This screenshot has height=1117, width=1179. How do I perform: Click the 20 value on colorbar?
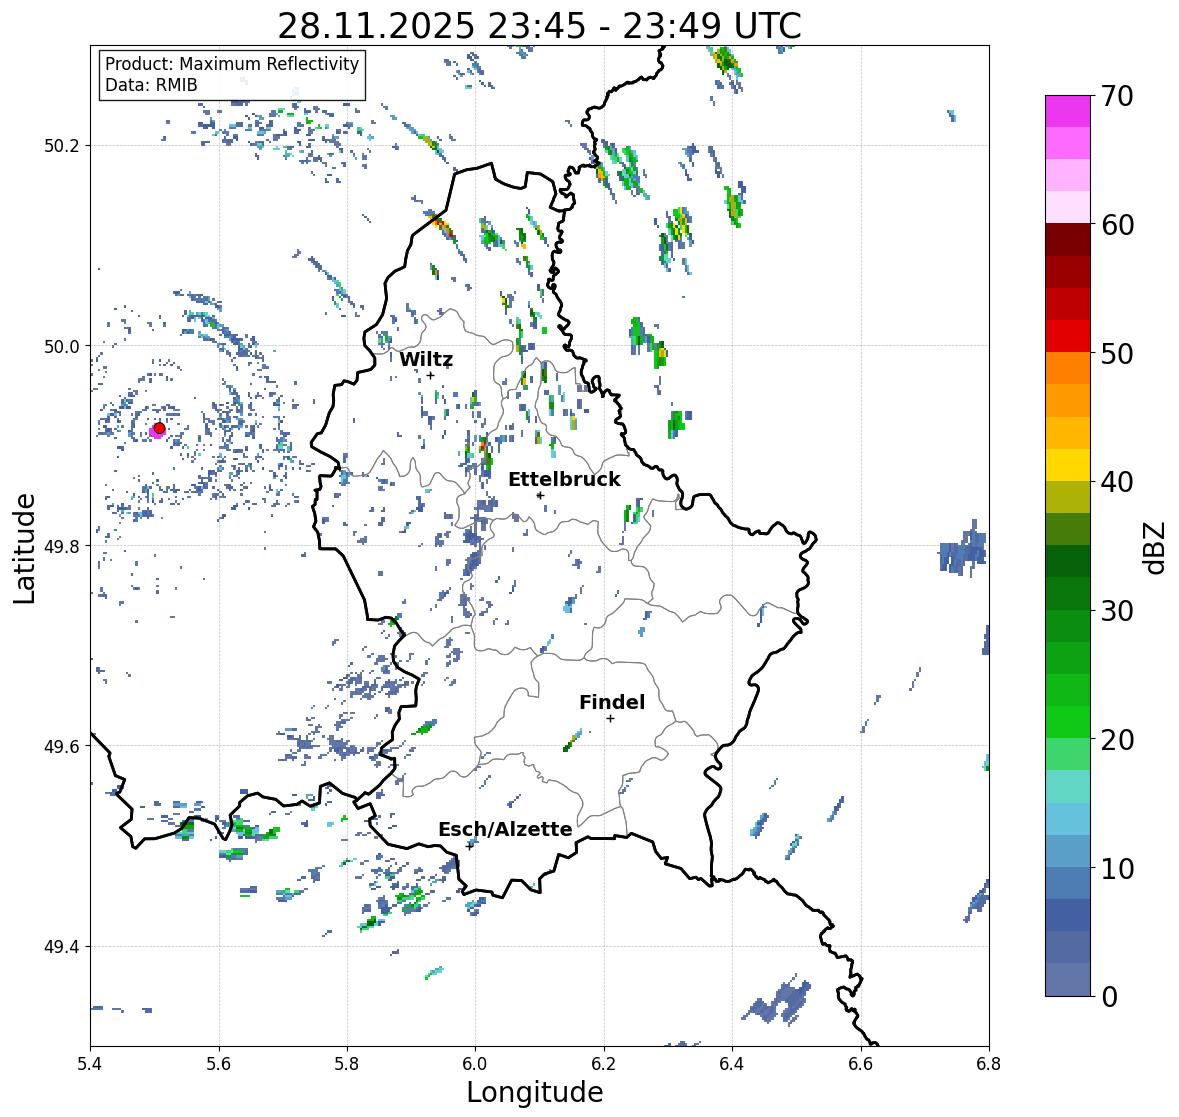[x=1117, y=740]
